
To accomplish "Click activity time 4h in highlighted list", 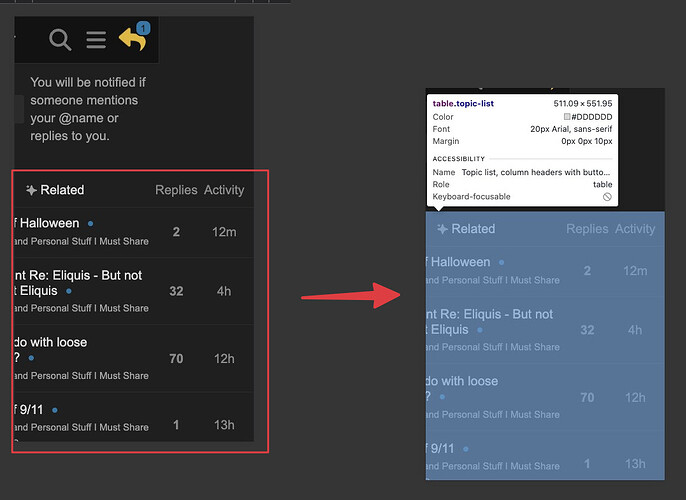I will [635, 330].
